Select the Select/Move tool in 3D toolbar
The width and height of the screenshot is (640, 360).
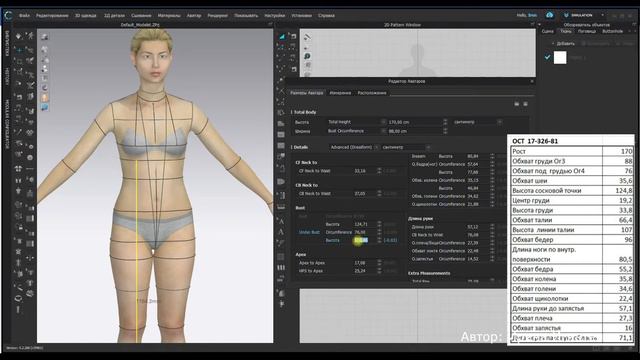(x=19, y=50)
